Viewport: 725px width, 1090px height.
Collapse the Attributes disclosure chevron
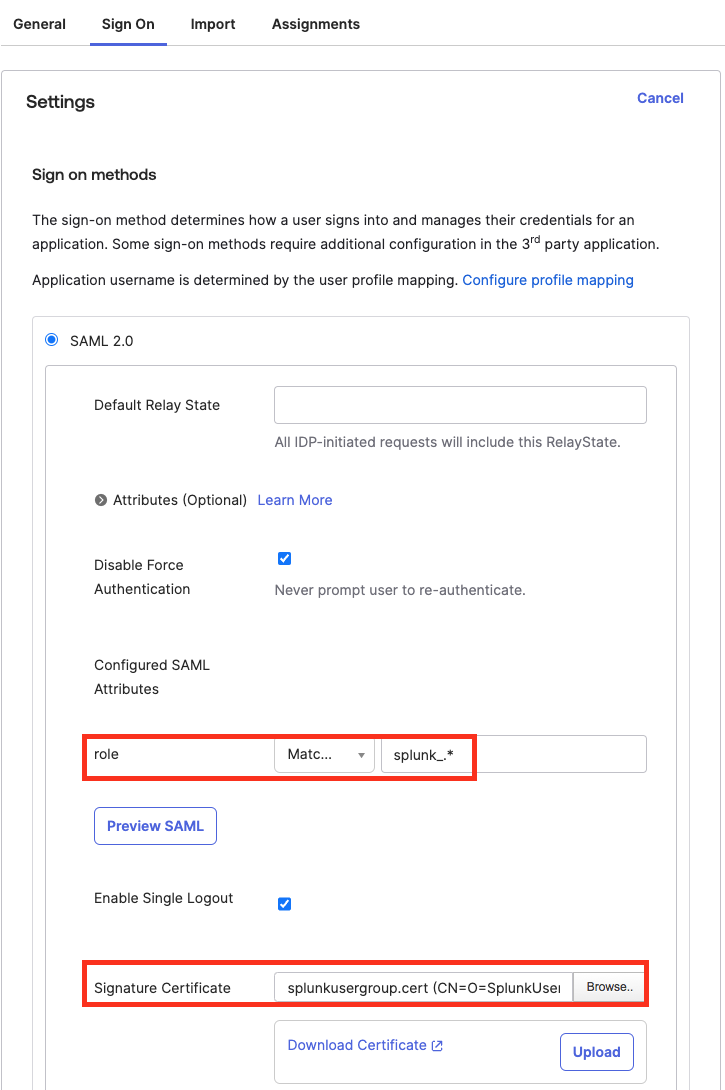tap(102, 499)
